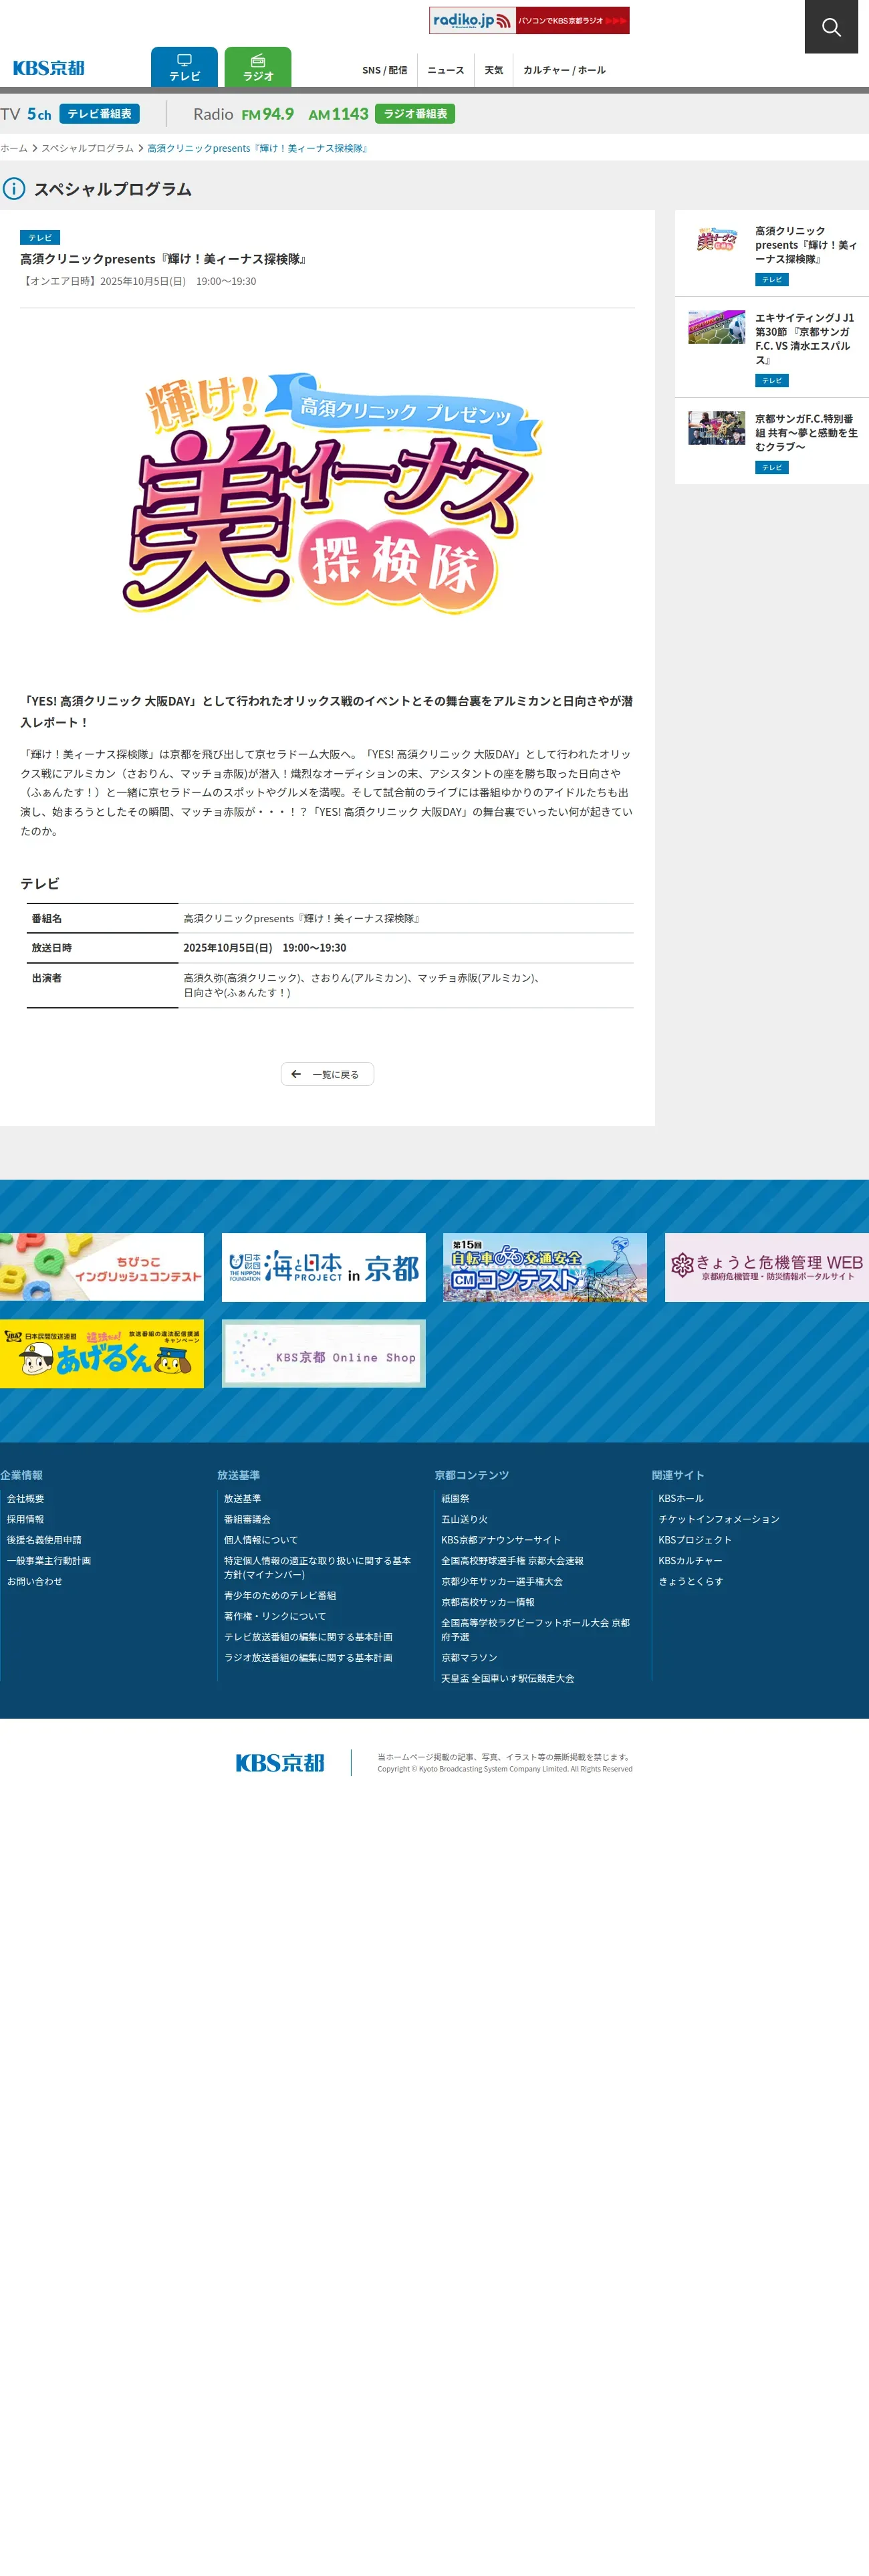This screenshot has height=2576, width=869.
Task: Click the ラジオ番組表 button
Action: point(415,114)
